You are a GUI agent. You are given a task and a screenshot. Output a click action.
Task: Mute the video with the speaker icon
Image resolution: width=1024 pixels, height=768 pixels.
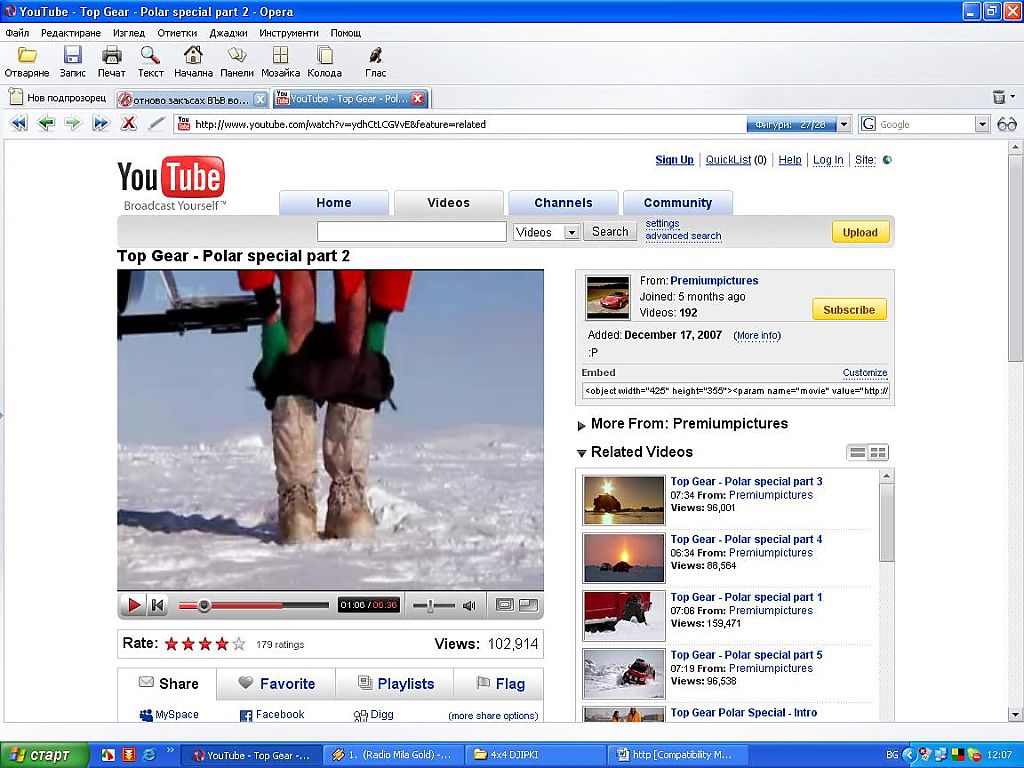[x=469, y=605]
